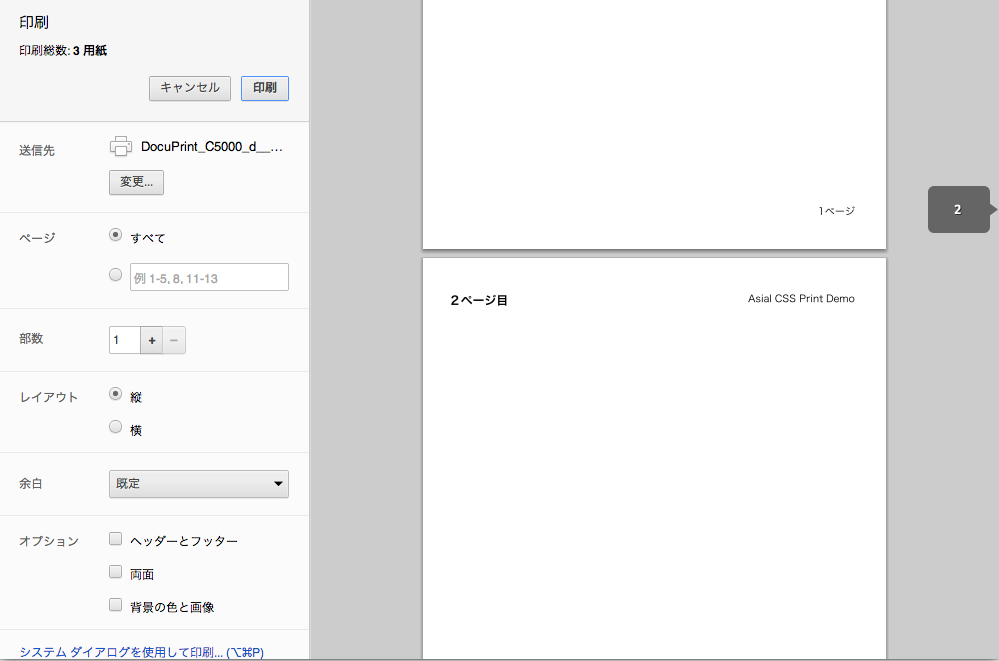This screenshot has height=661, width=999.
Task: Select the すべて pages radio button
Action: (115, 235)
